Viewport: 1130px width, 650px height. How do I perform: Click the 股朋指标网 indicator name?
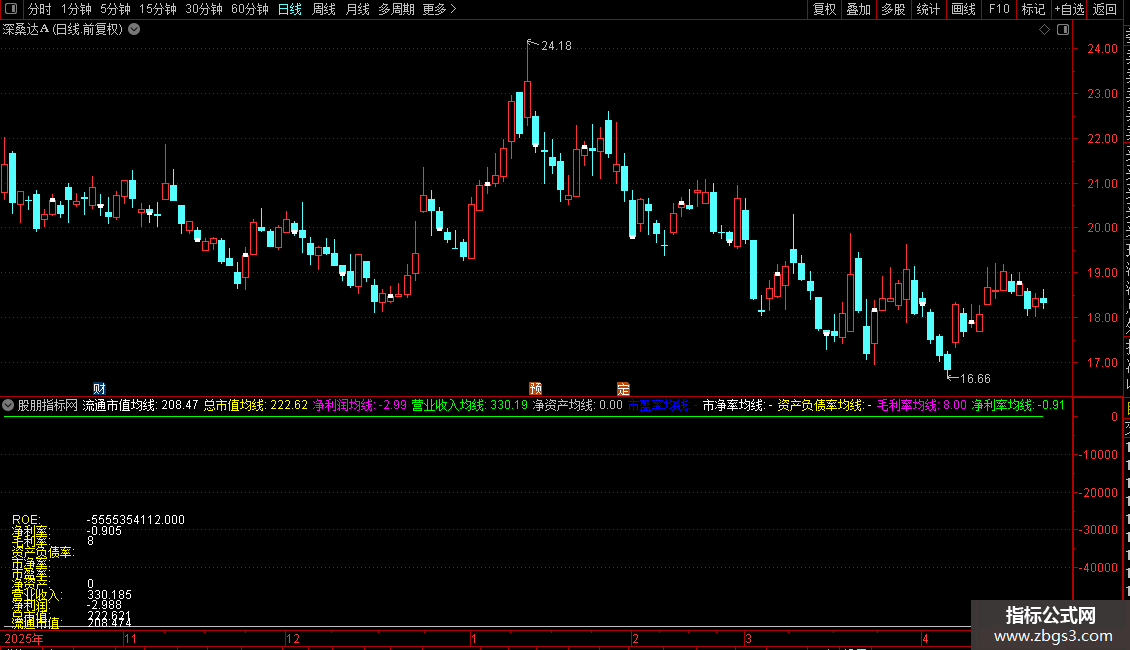point(48,405)
